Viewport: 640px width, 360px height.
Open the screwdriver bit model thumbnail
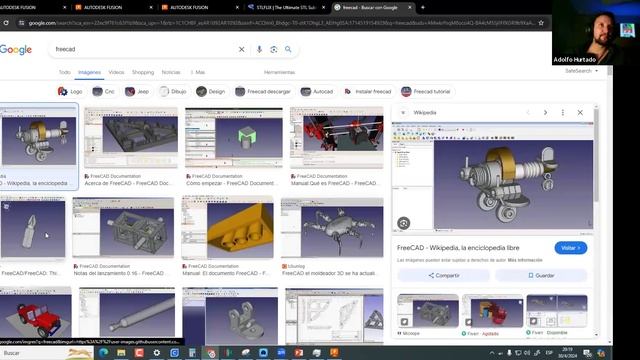(33, 228)
